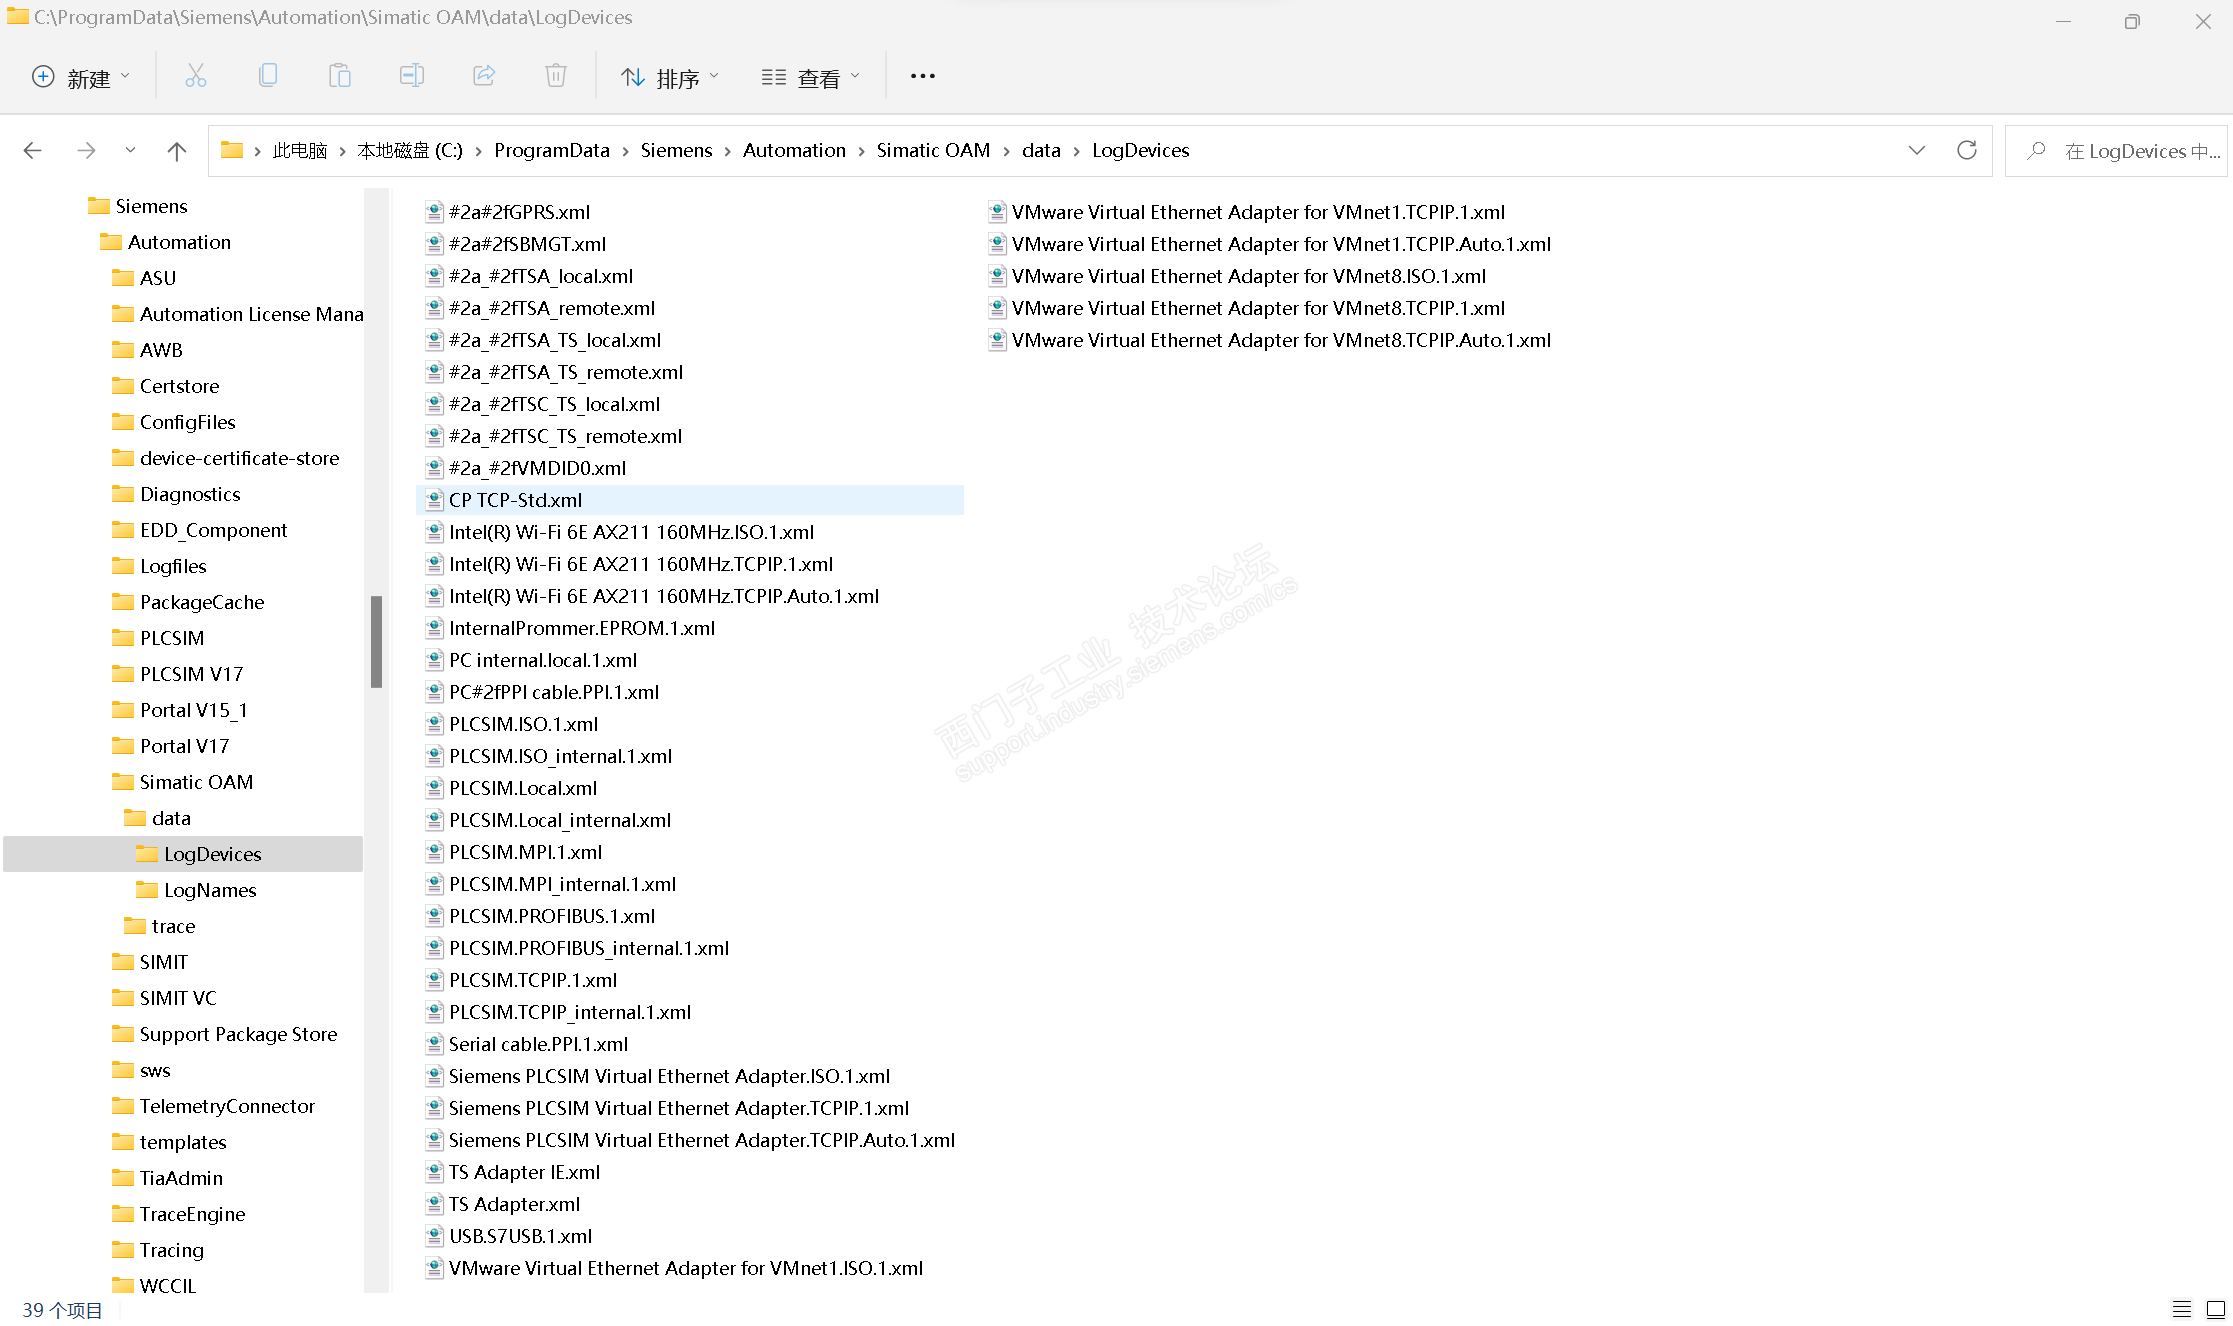Switch to large thumbnails view in status bar
The height and width of the screenshot is (1326, 2233).
2215,1309
